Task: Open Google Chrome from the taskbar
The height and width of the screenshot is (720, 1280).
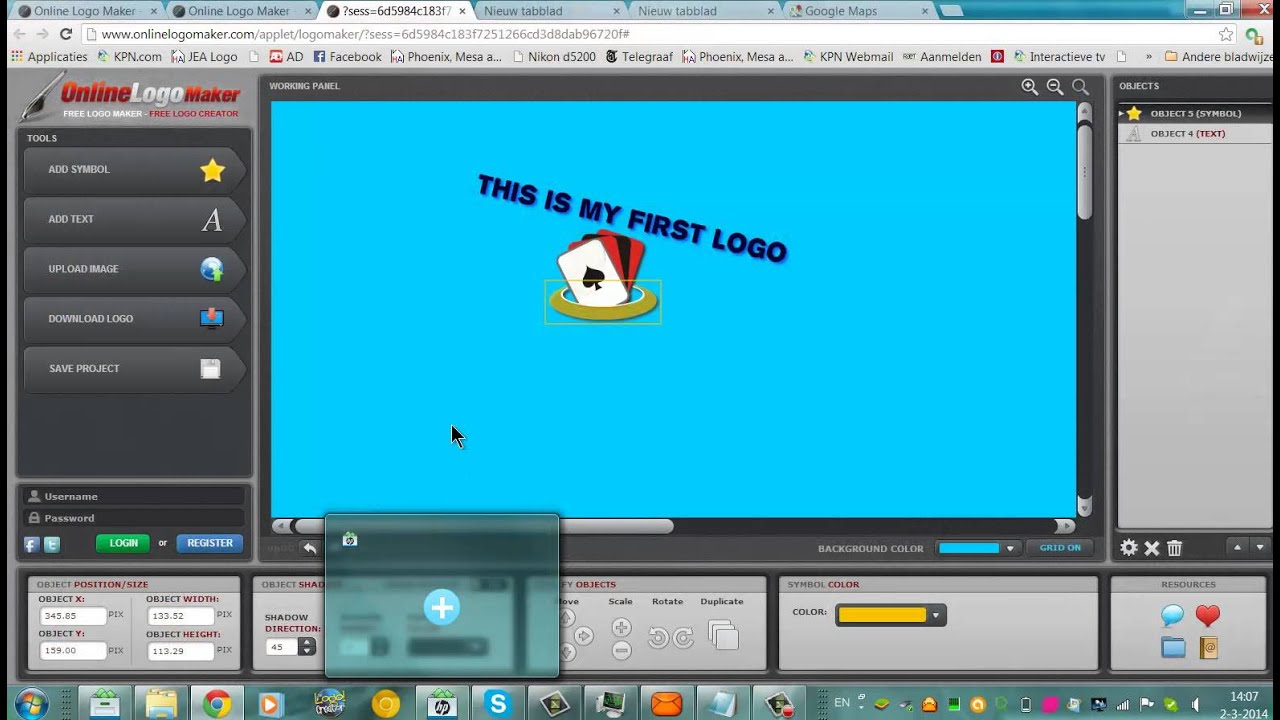Action: click(215, 704)
